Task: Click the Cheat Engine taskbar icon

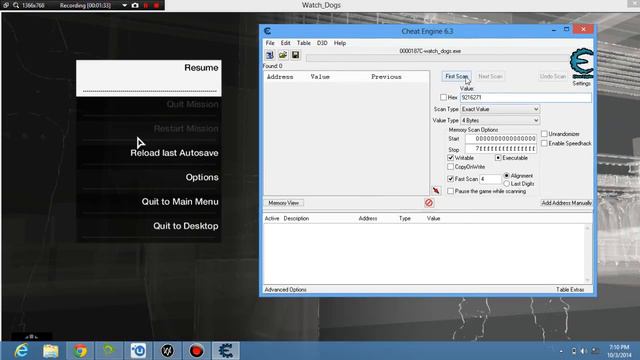Action: click(x=225, y=351)
